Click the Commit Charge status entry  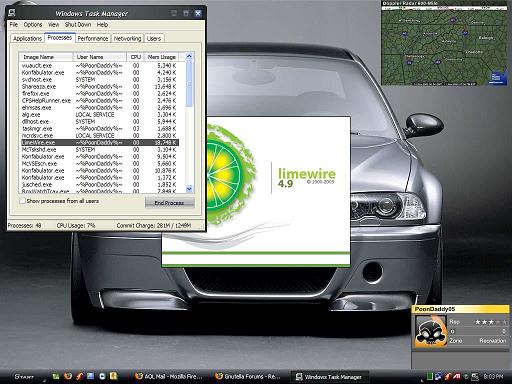point(154,226)
